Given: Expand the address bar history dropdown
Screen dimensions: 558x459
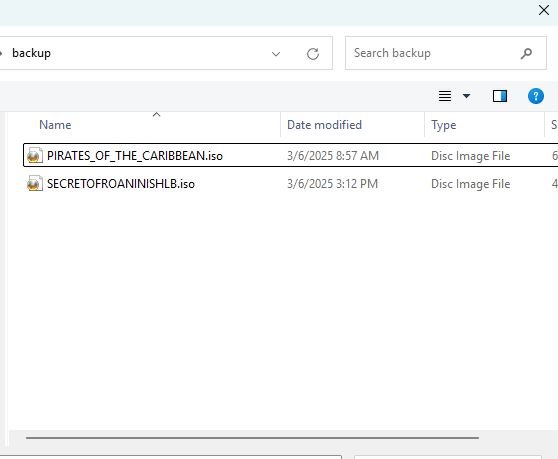Looking at the screenshot, I should tap(276, 54).
